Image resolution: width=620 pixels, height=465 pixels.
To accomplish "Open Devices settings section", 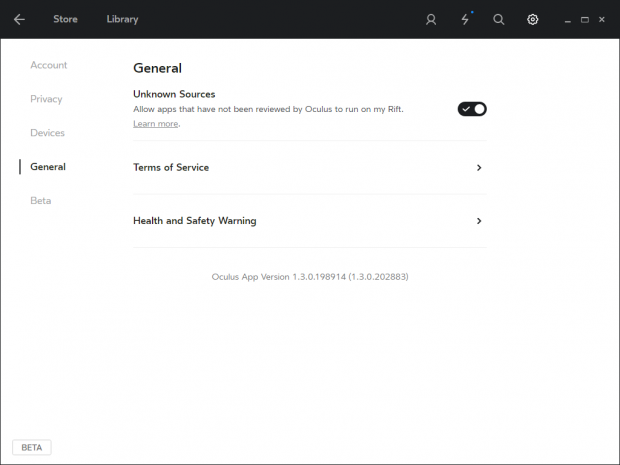I will click(x=47, y=133).
